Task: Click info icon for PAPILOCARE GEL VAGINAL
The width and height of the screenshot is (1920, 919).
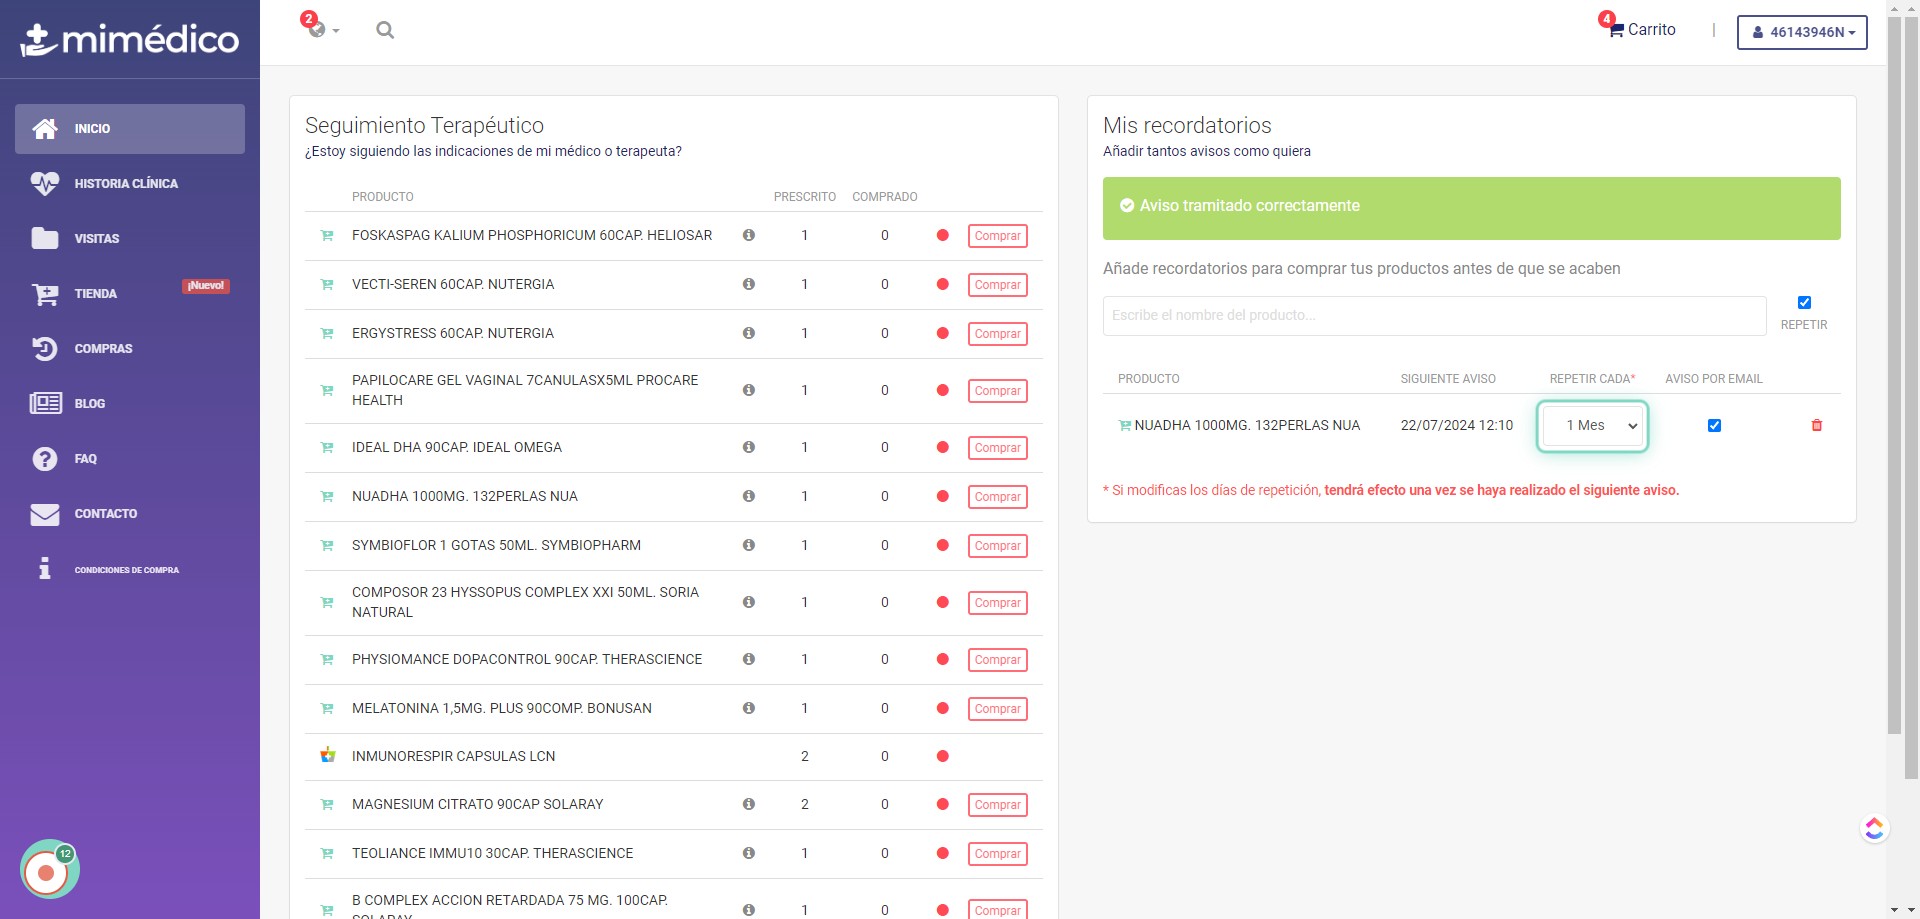Action: coord(748,390)
